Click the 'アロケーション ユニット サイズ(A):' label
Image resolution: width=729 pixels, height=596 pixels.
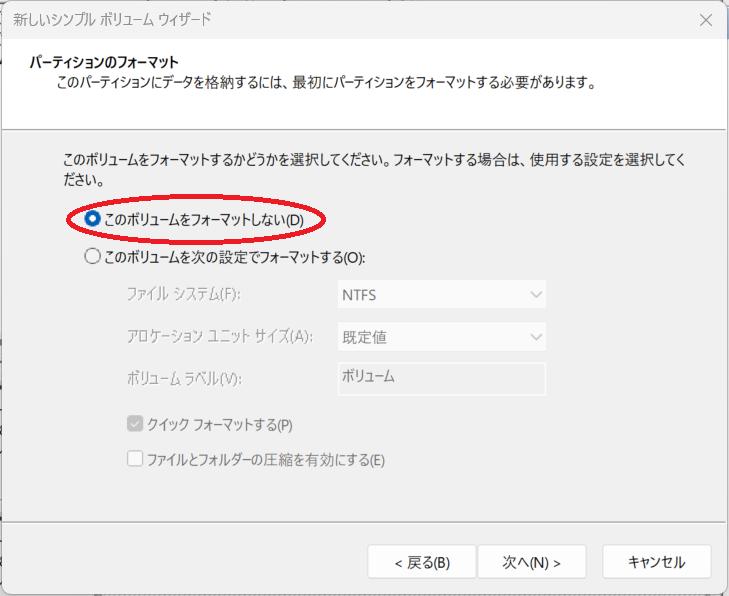[220, 336]
